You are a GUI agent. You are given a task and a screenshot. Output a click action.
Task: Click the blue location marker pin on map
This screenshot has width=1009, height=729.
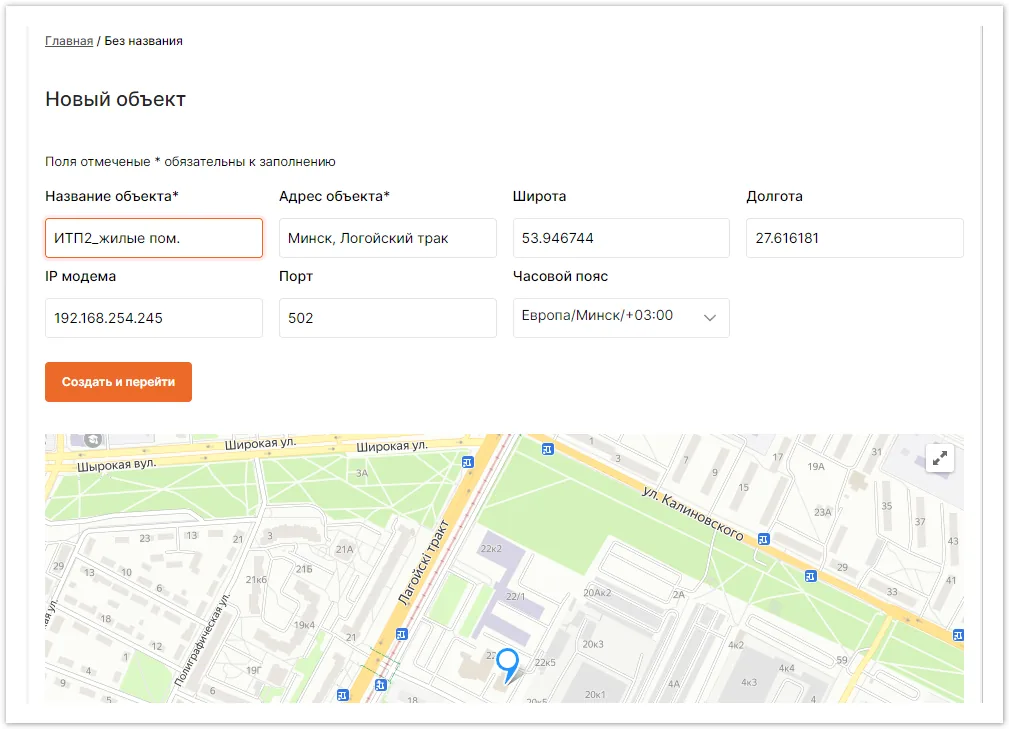pyautogui.click(x=508, y=665)
